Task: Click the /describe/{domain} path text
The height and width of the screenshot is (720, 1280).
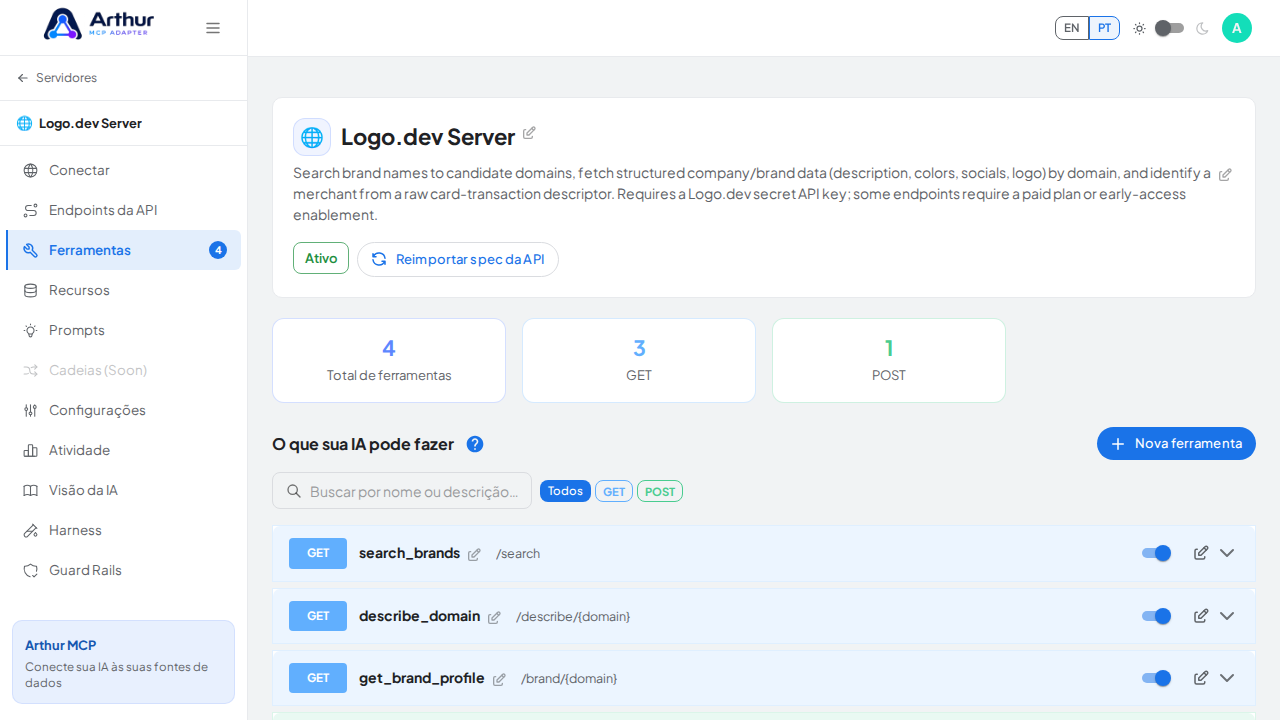Action: [x=573, y=617]
